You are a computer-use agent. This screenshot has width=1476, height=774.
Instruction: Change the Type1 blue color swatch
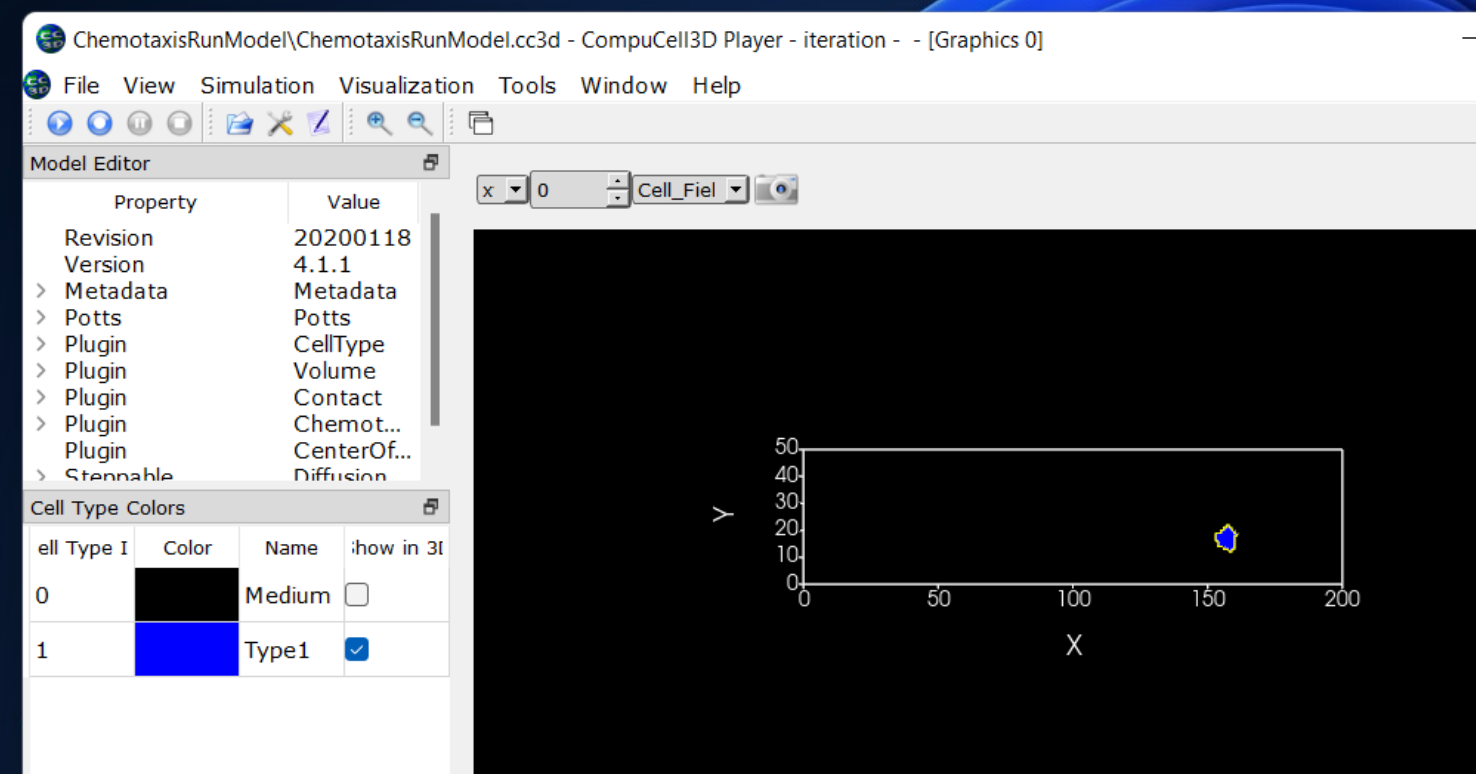pos(186,648)
